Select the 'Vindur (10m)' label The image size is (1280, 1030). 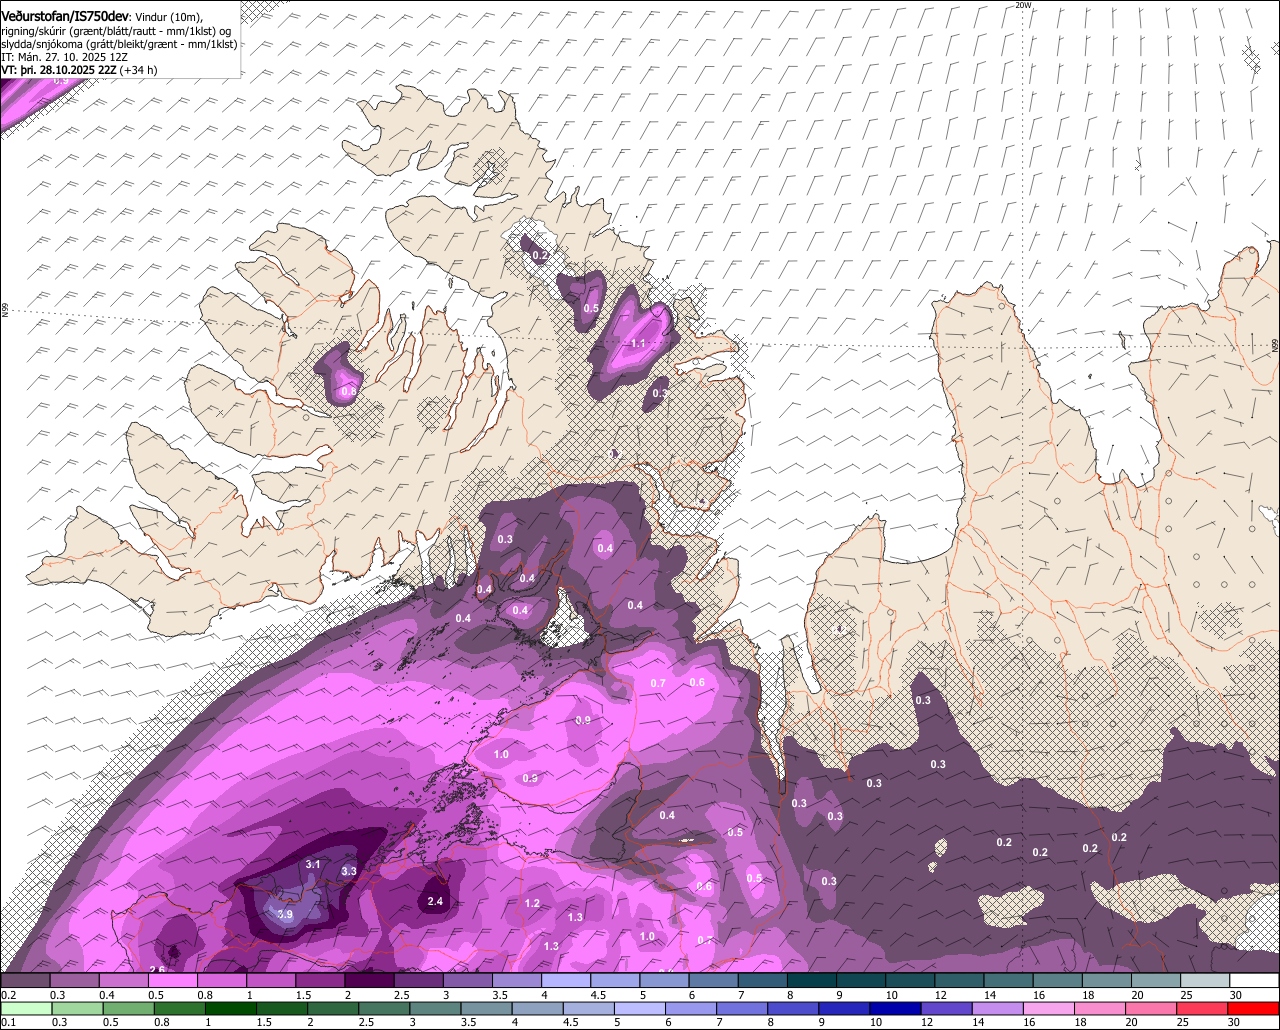click(168, 18)
